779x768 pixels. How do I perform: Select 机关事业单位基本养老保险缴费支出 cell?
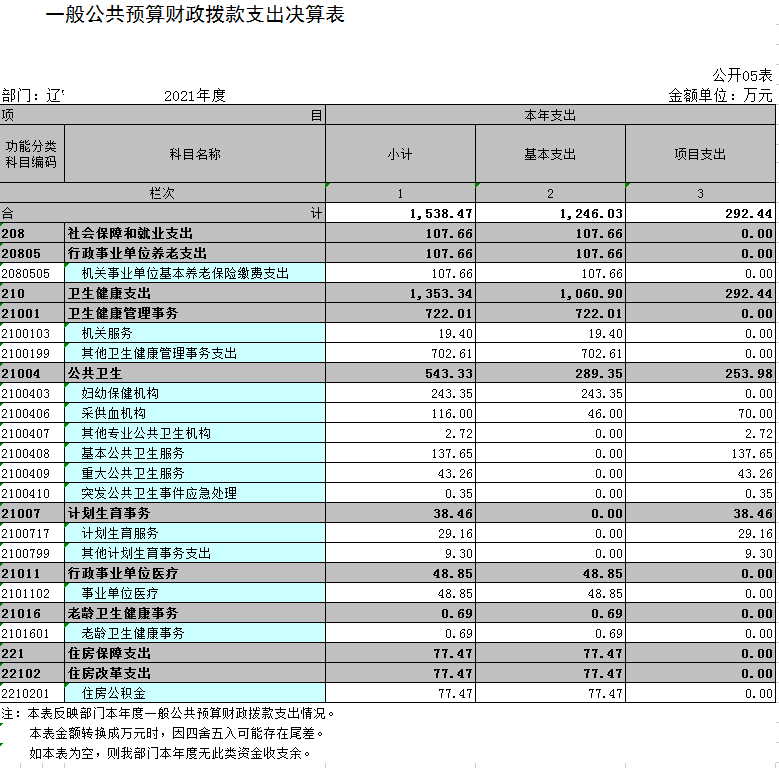pos(195,273)
